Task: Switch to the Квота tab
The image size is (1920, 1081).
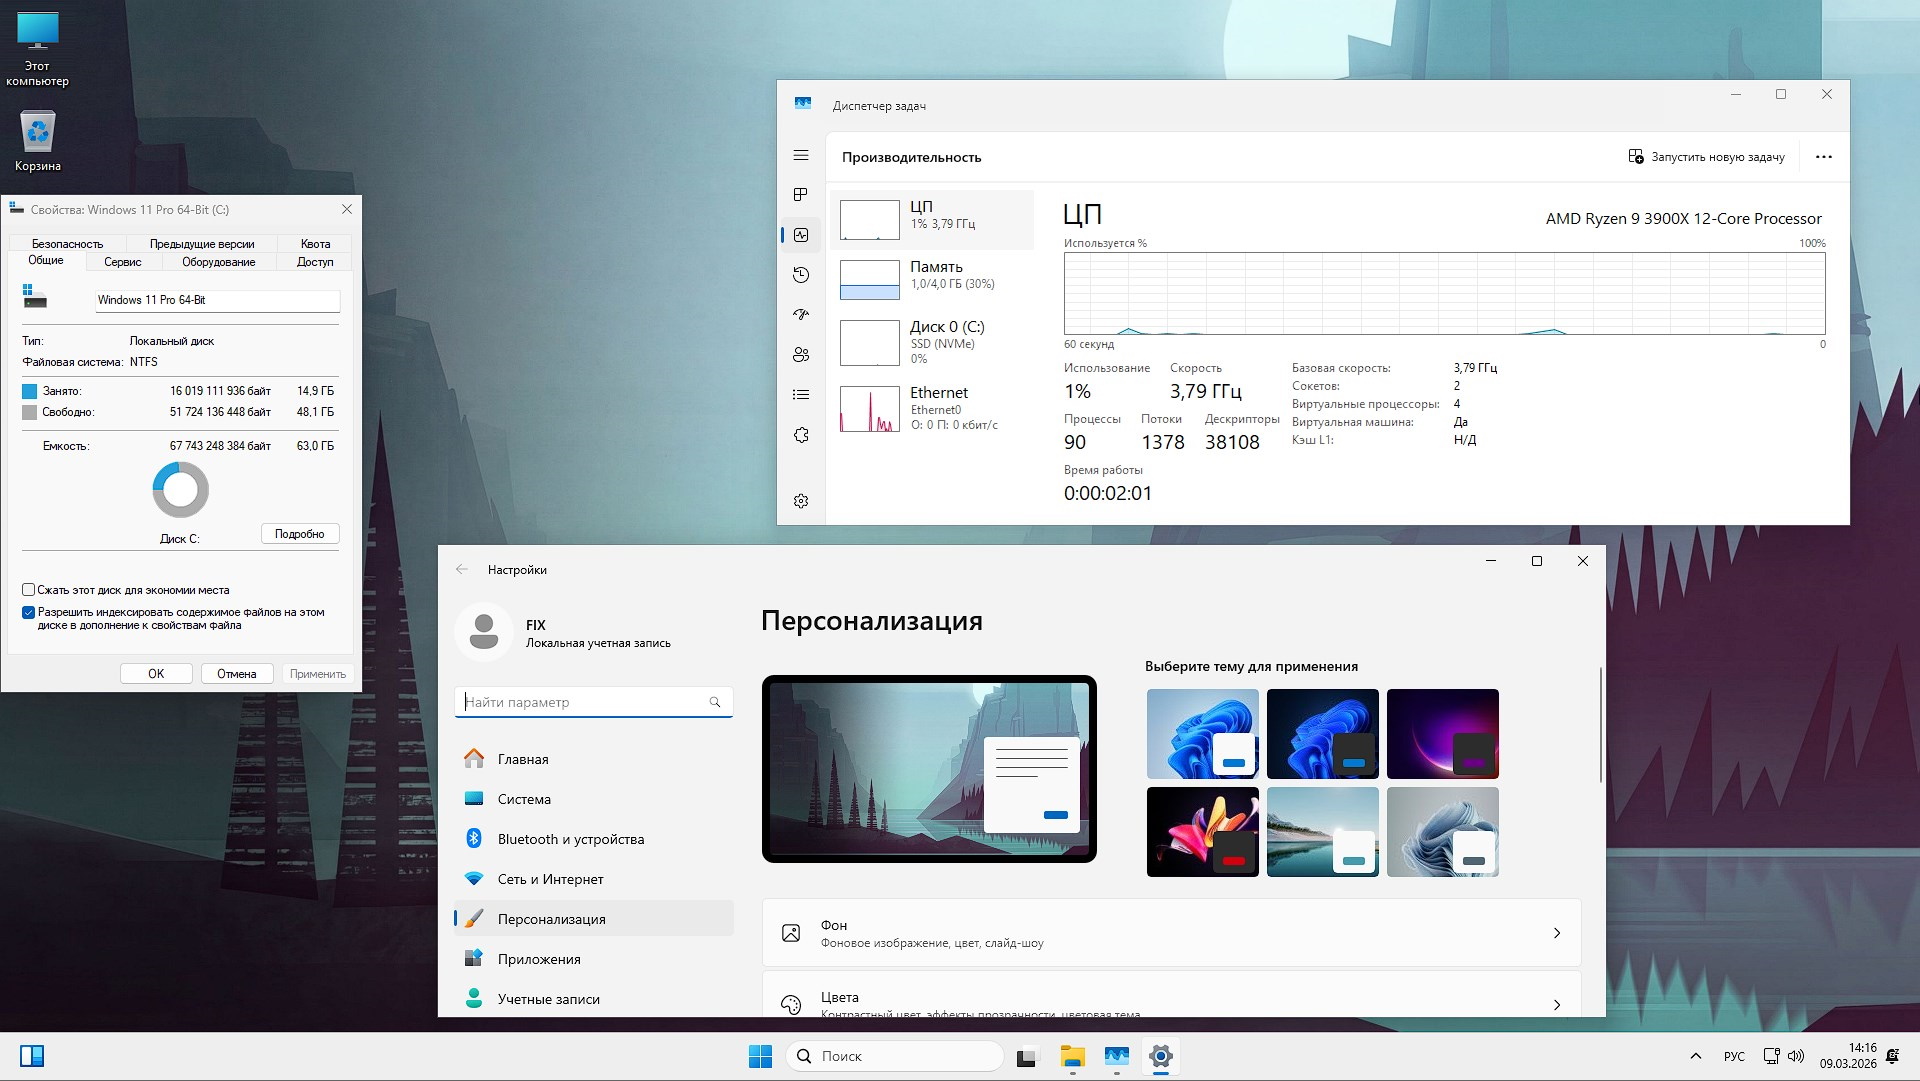Action: tap(314, 243)
